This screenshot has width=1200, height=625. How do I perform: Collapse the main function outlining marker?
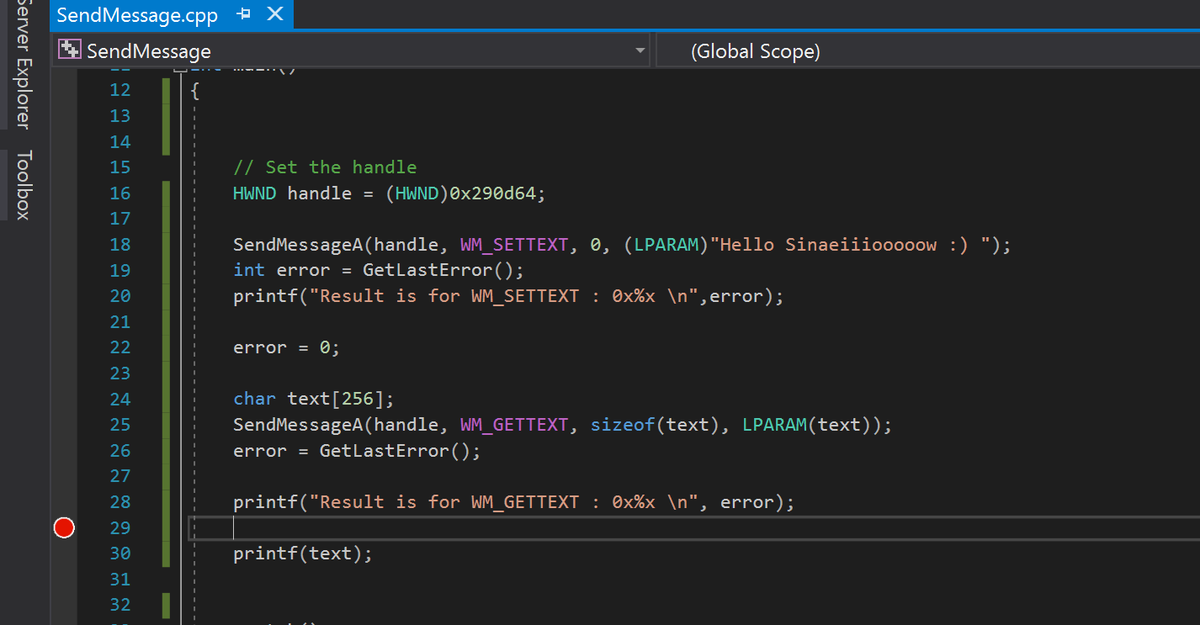coord(181,70)
